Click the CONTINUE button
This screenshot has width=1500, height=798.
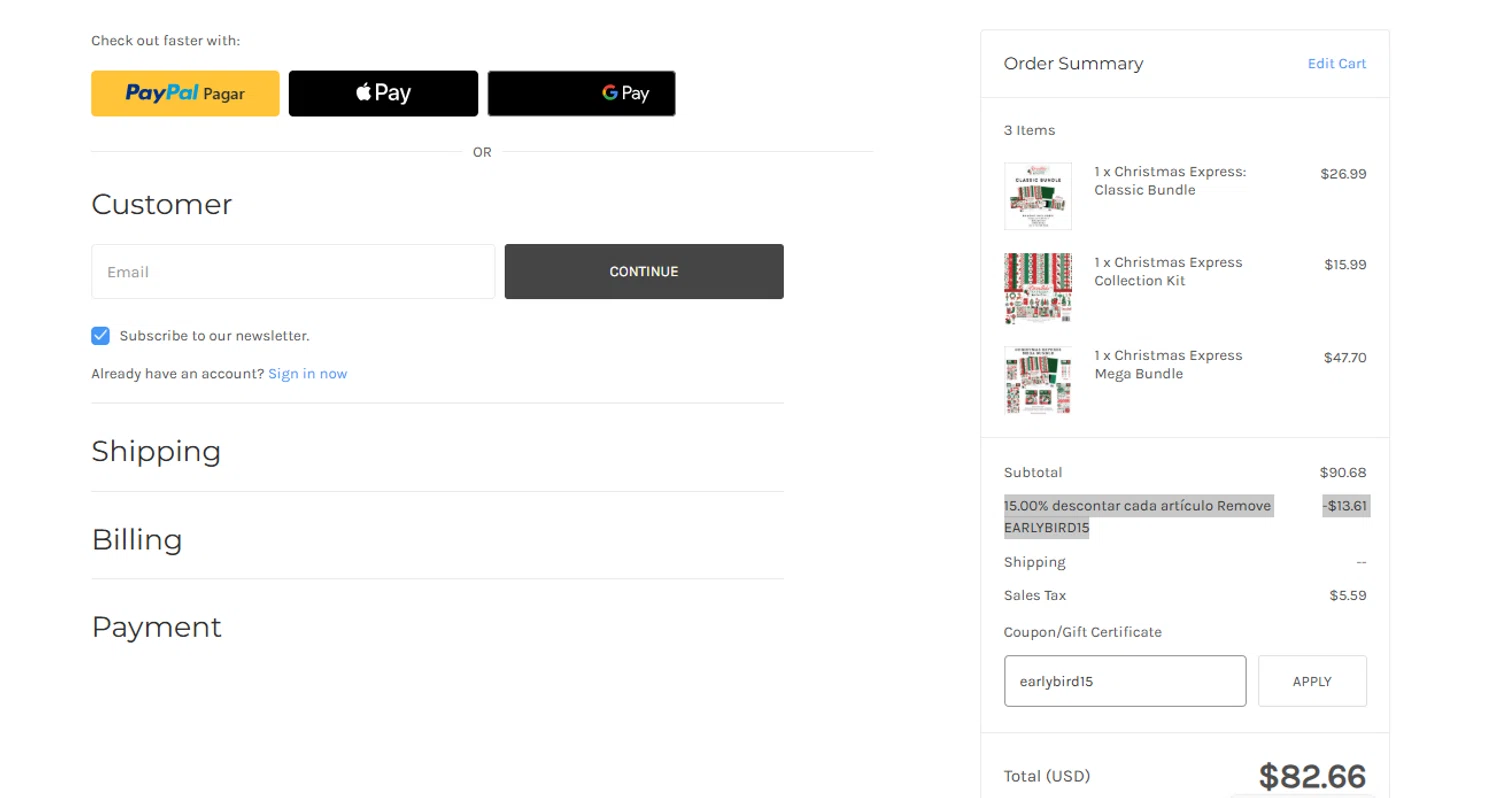(644, 271)
